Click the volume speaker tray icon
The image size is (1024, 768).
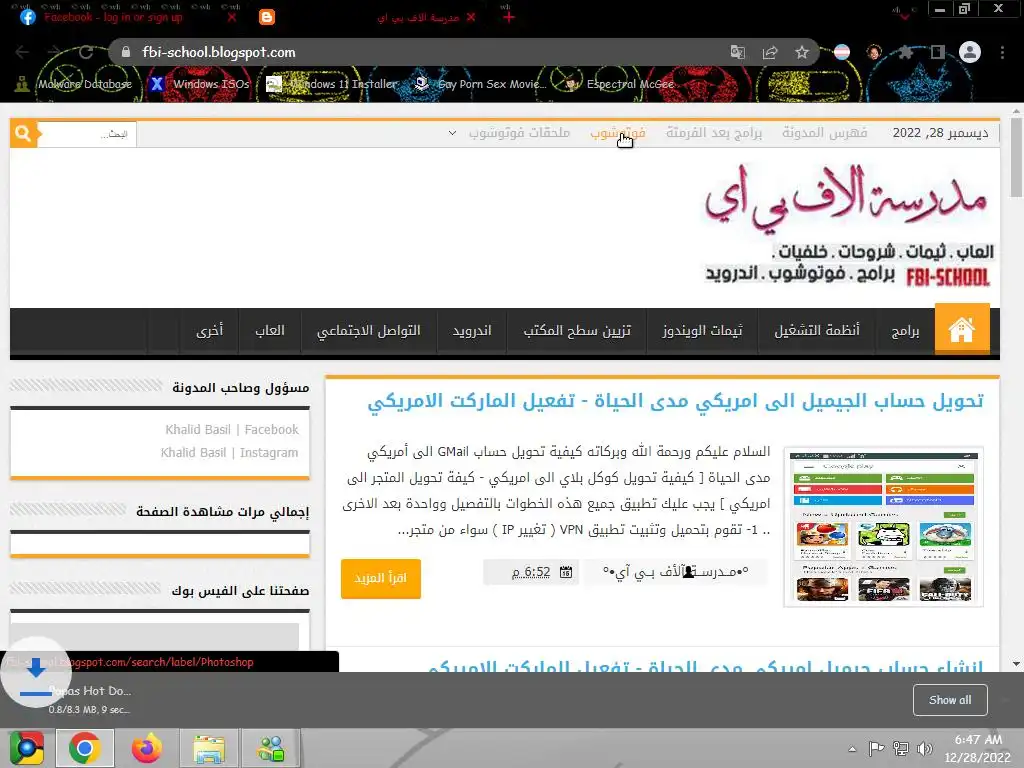[925, 748]
